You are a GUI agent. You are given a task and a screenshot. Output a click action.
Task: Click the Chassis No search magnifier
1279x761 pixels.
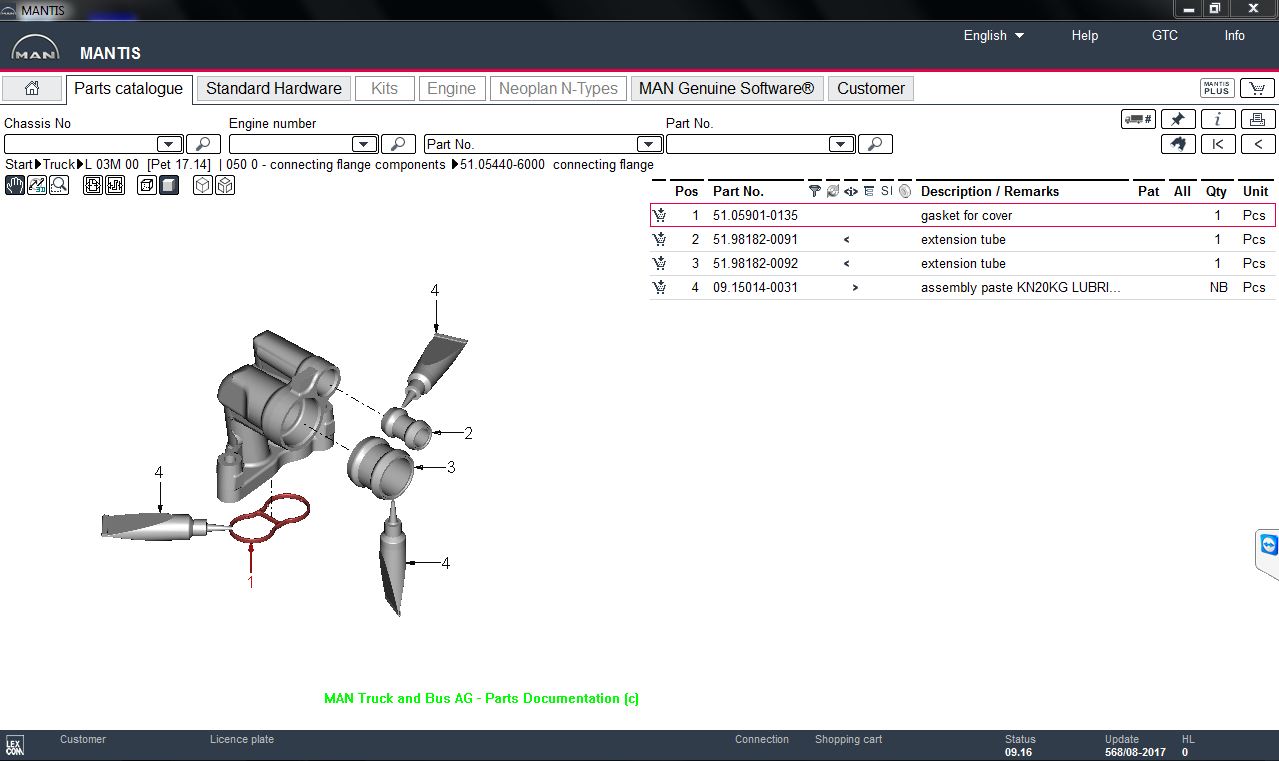pos(203,144)
